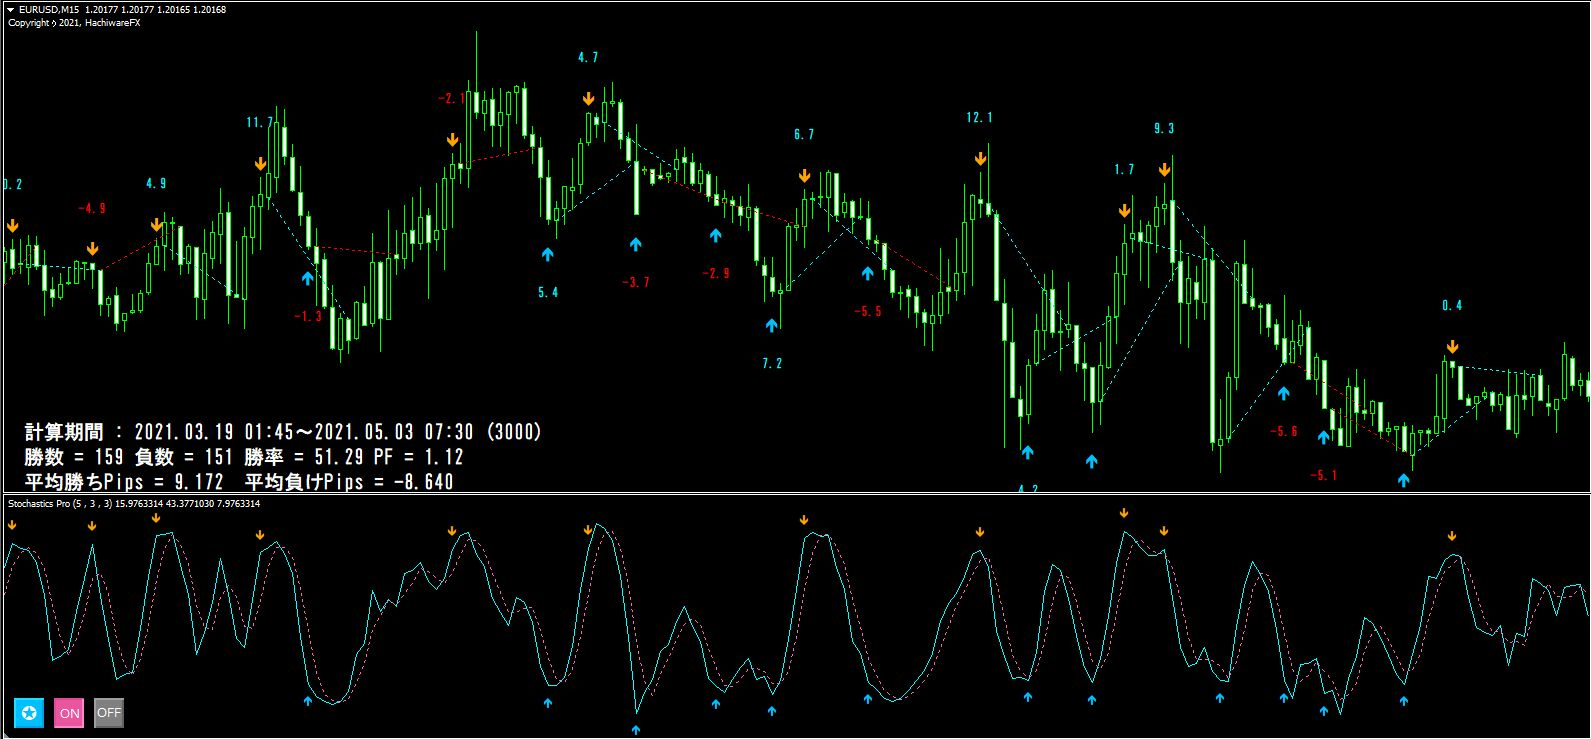The image size is (1591, 739).
Task: Select the 計算期間 date range text line
Action: 283,432
